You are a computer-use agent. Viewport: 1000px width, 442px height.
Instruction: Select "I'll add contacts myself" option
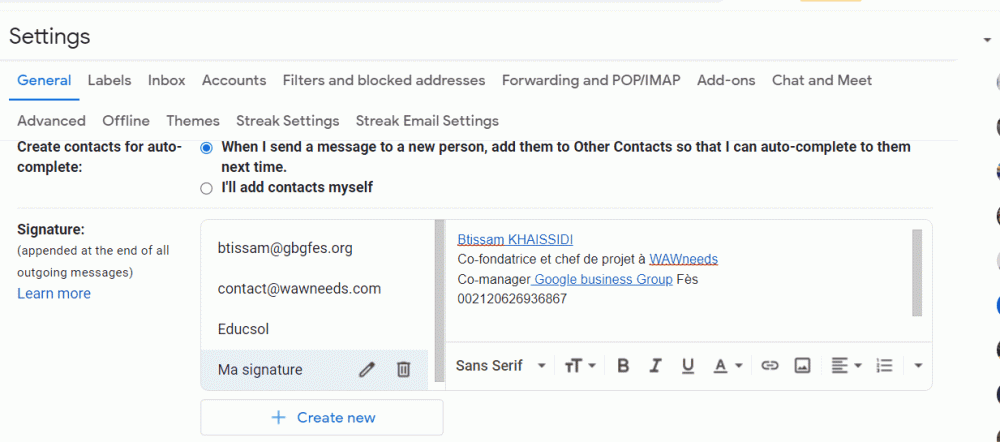point(206,187)
